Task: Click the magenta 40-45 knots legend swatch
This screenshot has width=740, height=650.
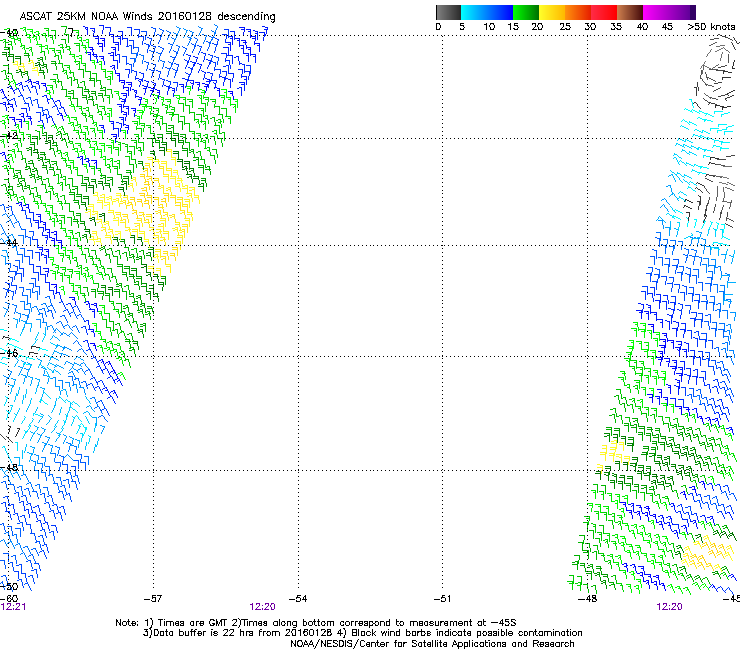Action: (656, 12)
